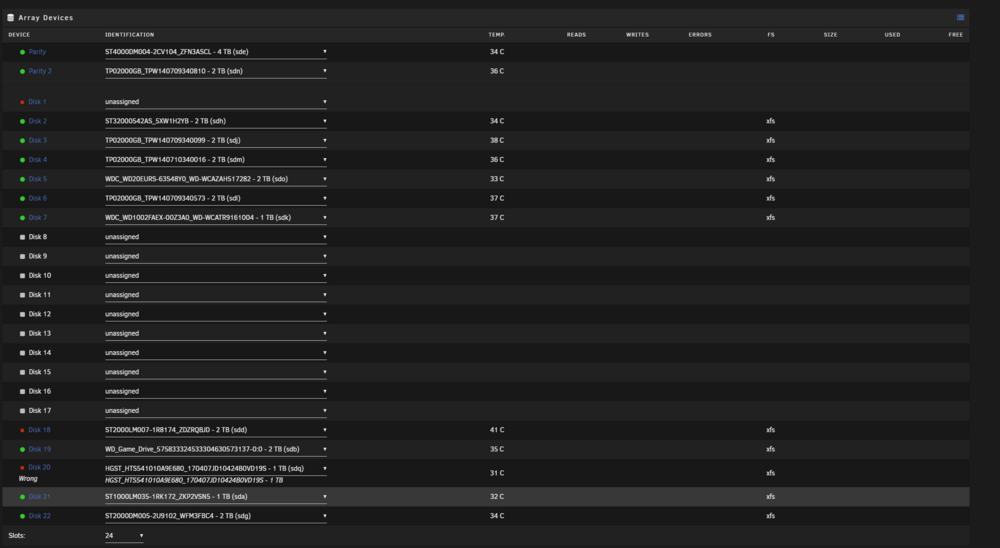Click the green status dot for Disk 5

[x=22, y=179]
